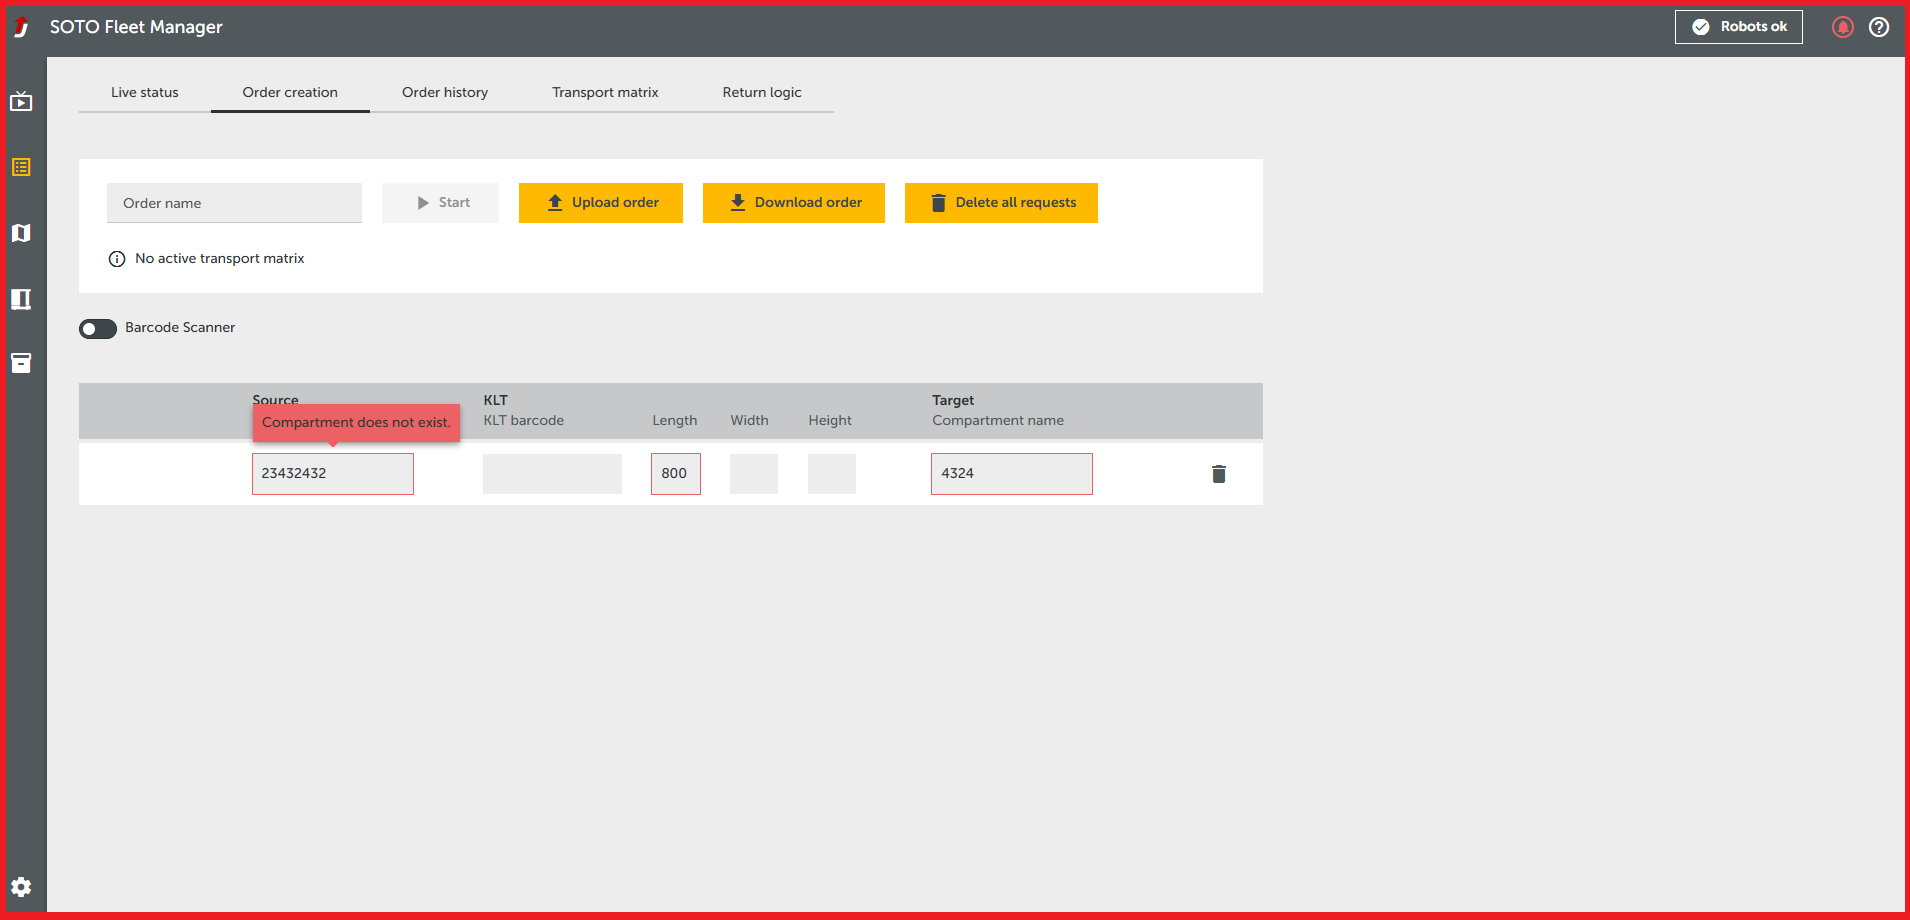The image size is (1910, 920).
Task: Click the Width input field
Action: click(x=754, y=474)
